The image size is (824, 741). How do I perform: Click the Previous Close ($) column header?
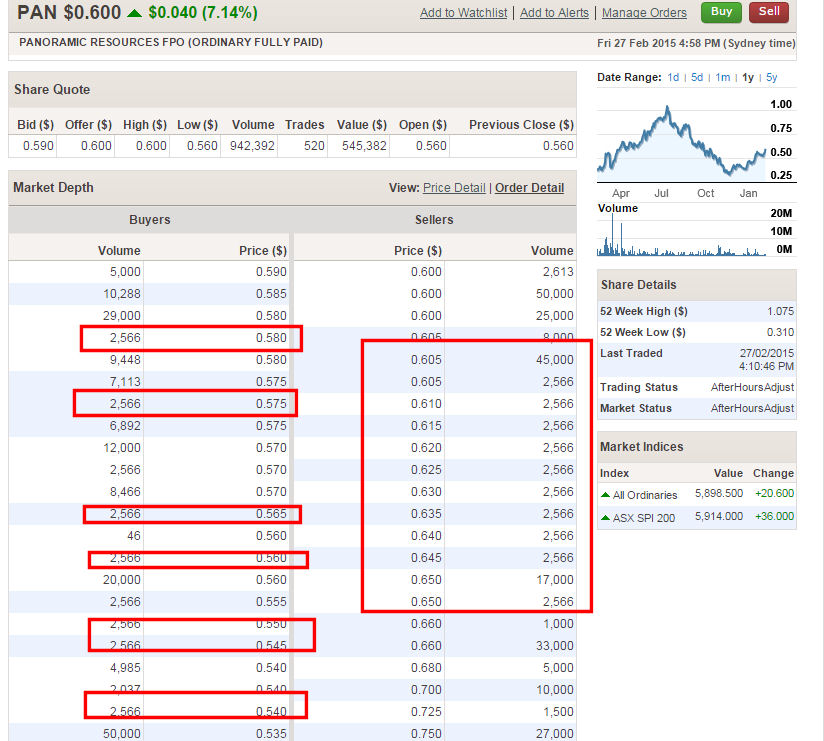click(521, 125)
